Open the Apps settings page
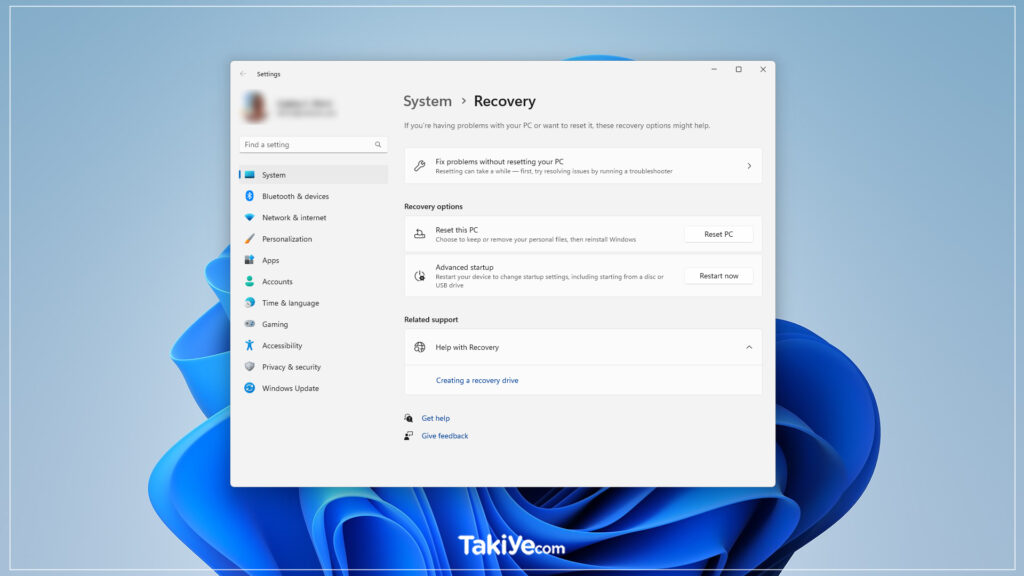This screenshot has width=1024, height=576. coord(313,260)
